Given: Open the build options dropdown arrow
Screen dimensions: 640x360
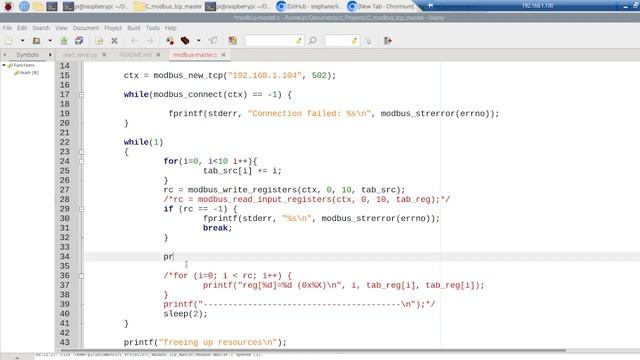Looking at the screenshot, I should 198,41.
